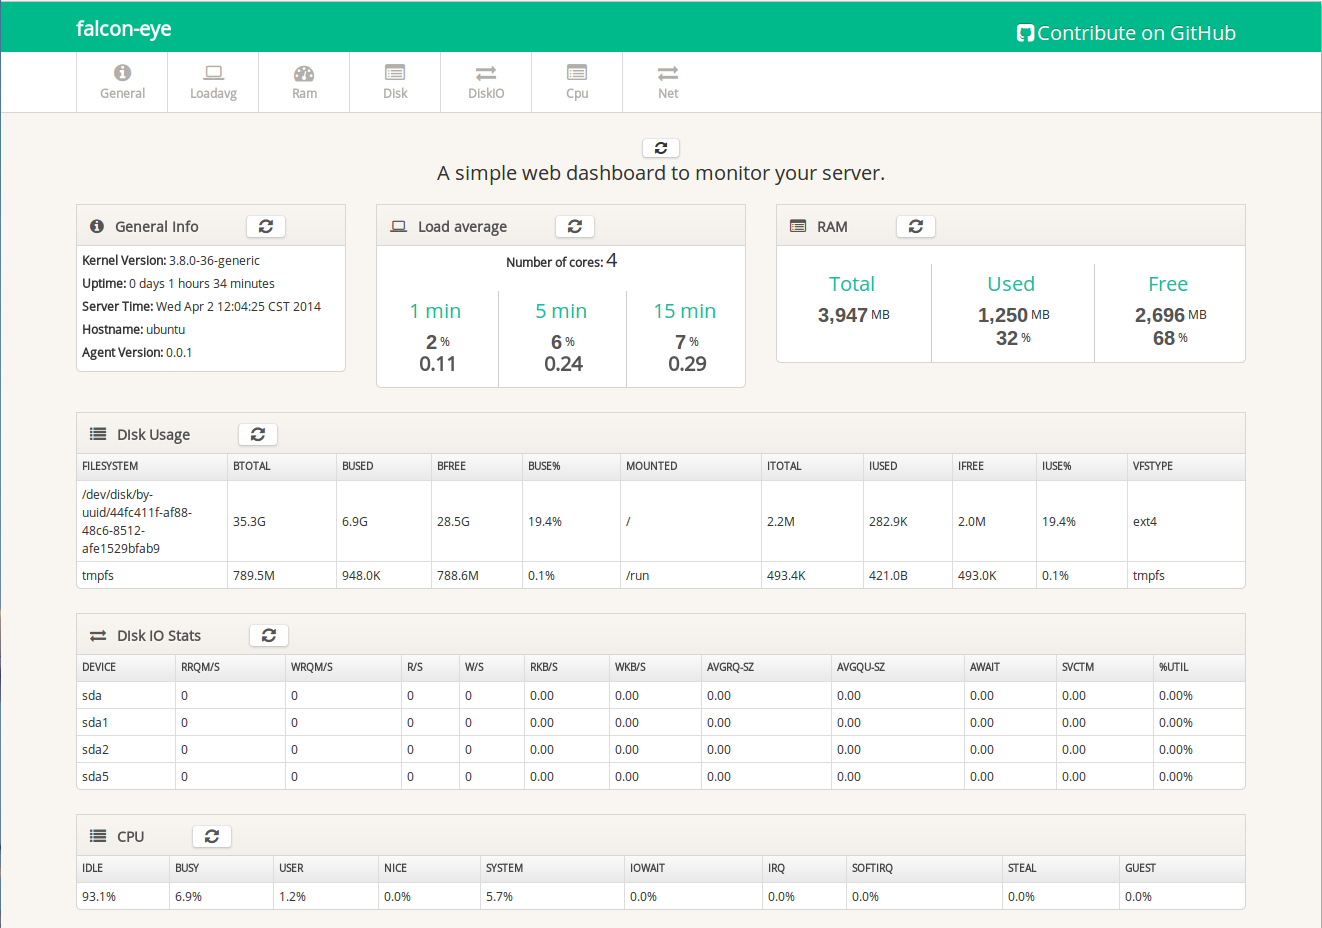Open the Cpu nav tab
The image size is (1322, 928).
(x=577, y=82)
